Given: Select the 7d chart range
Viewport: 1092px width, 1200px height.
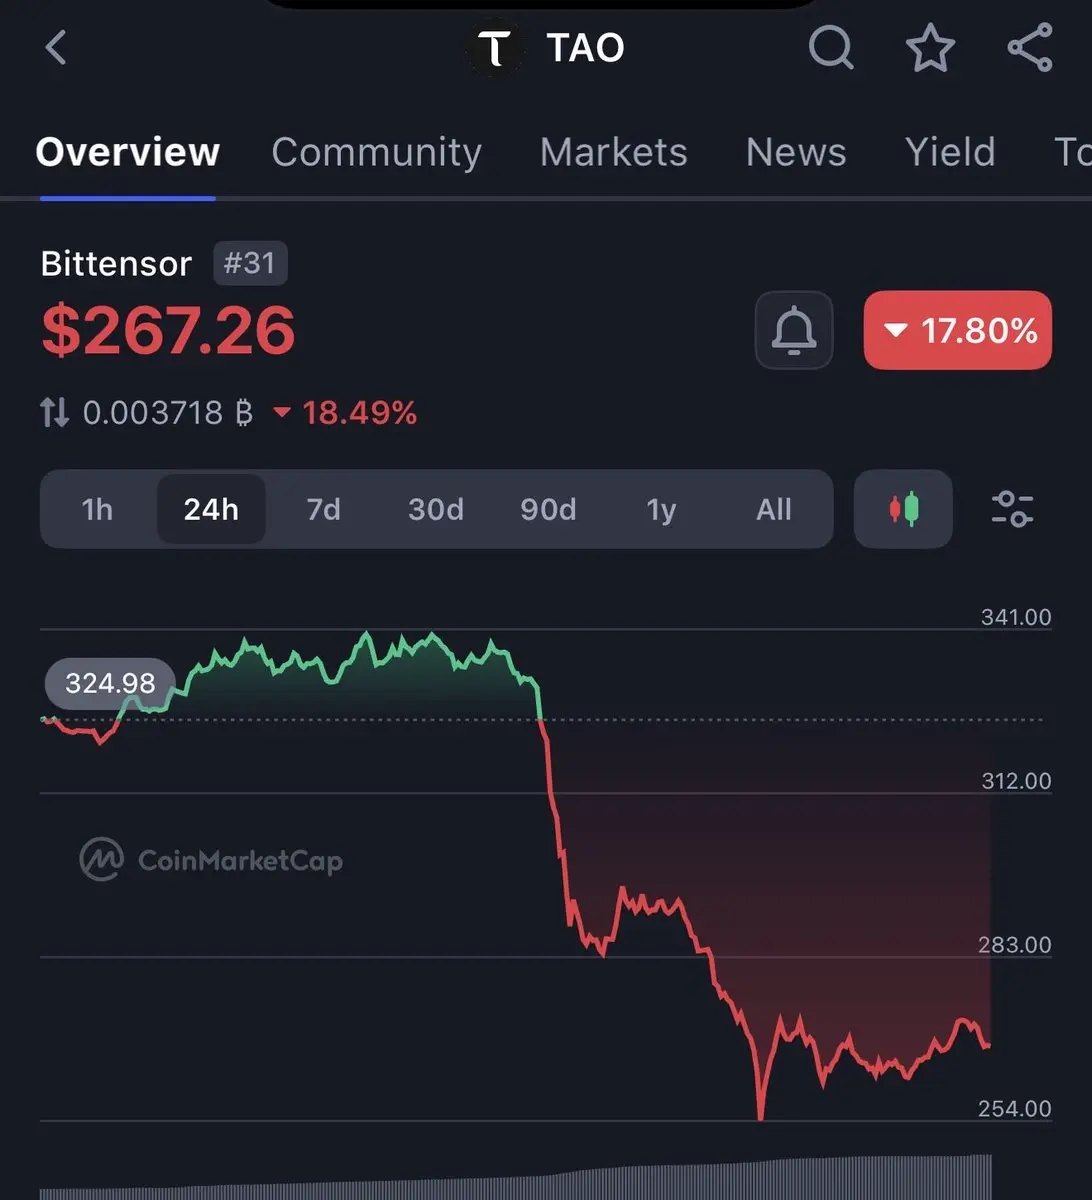Looking at the screenshot, I should coord(323,509).
